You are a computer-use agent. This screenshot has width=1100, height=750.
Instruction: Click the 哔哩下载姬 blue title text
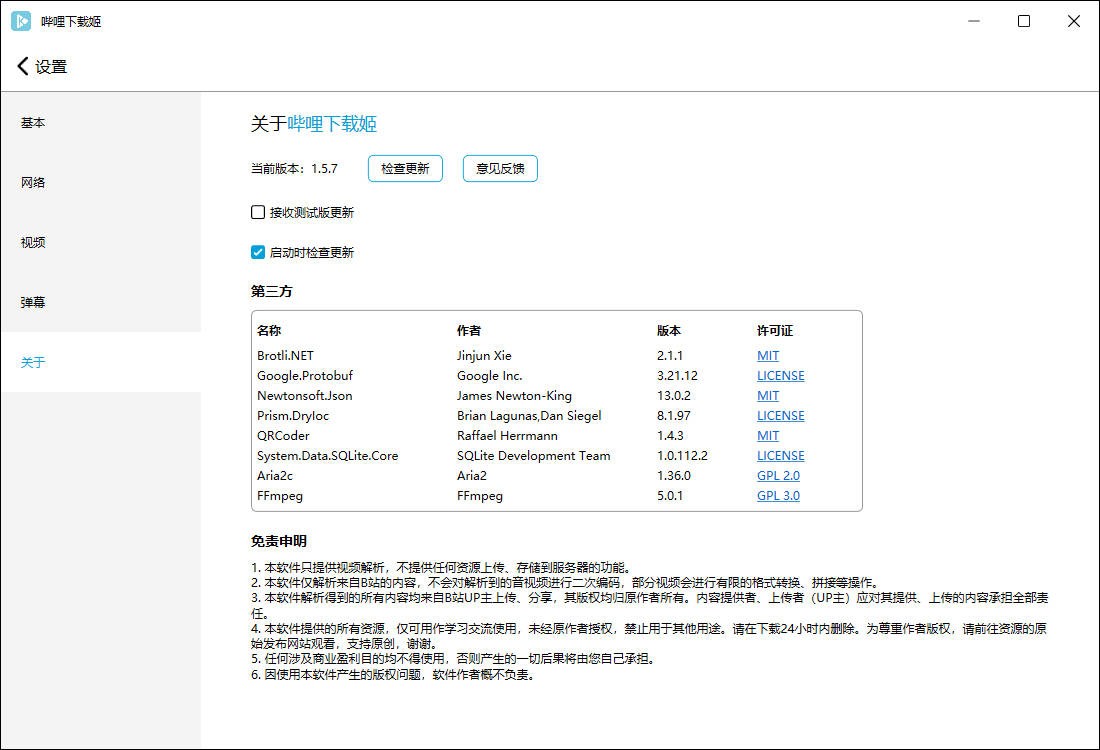click(332, 124)
